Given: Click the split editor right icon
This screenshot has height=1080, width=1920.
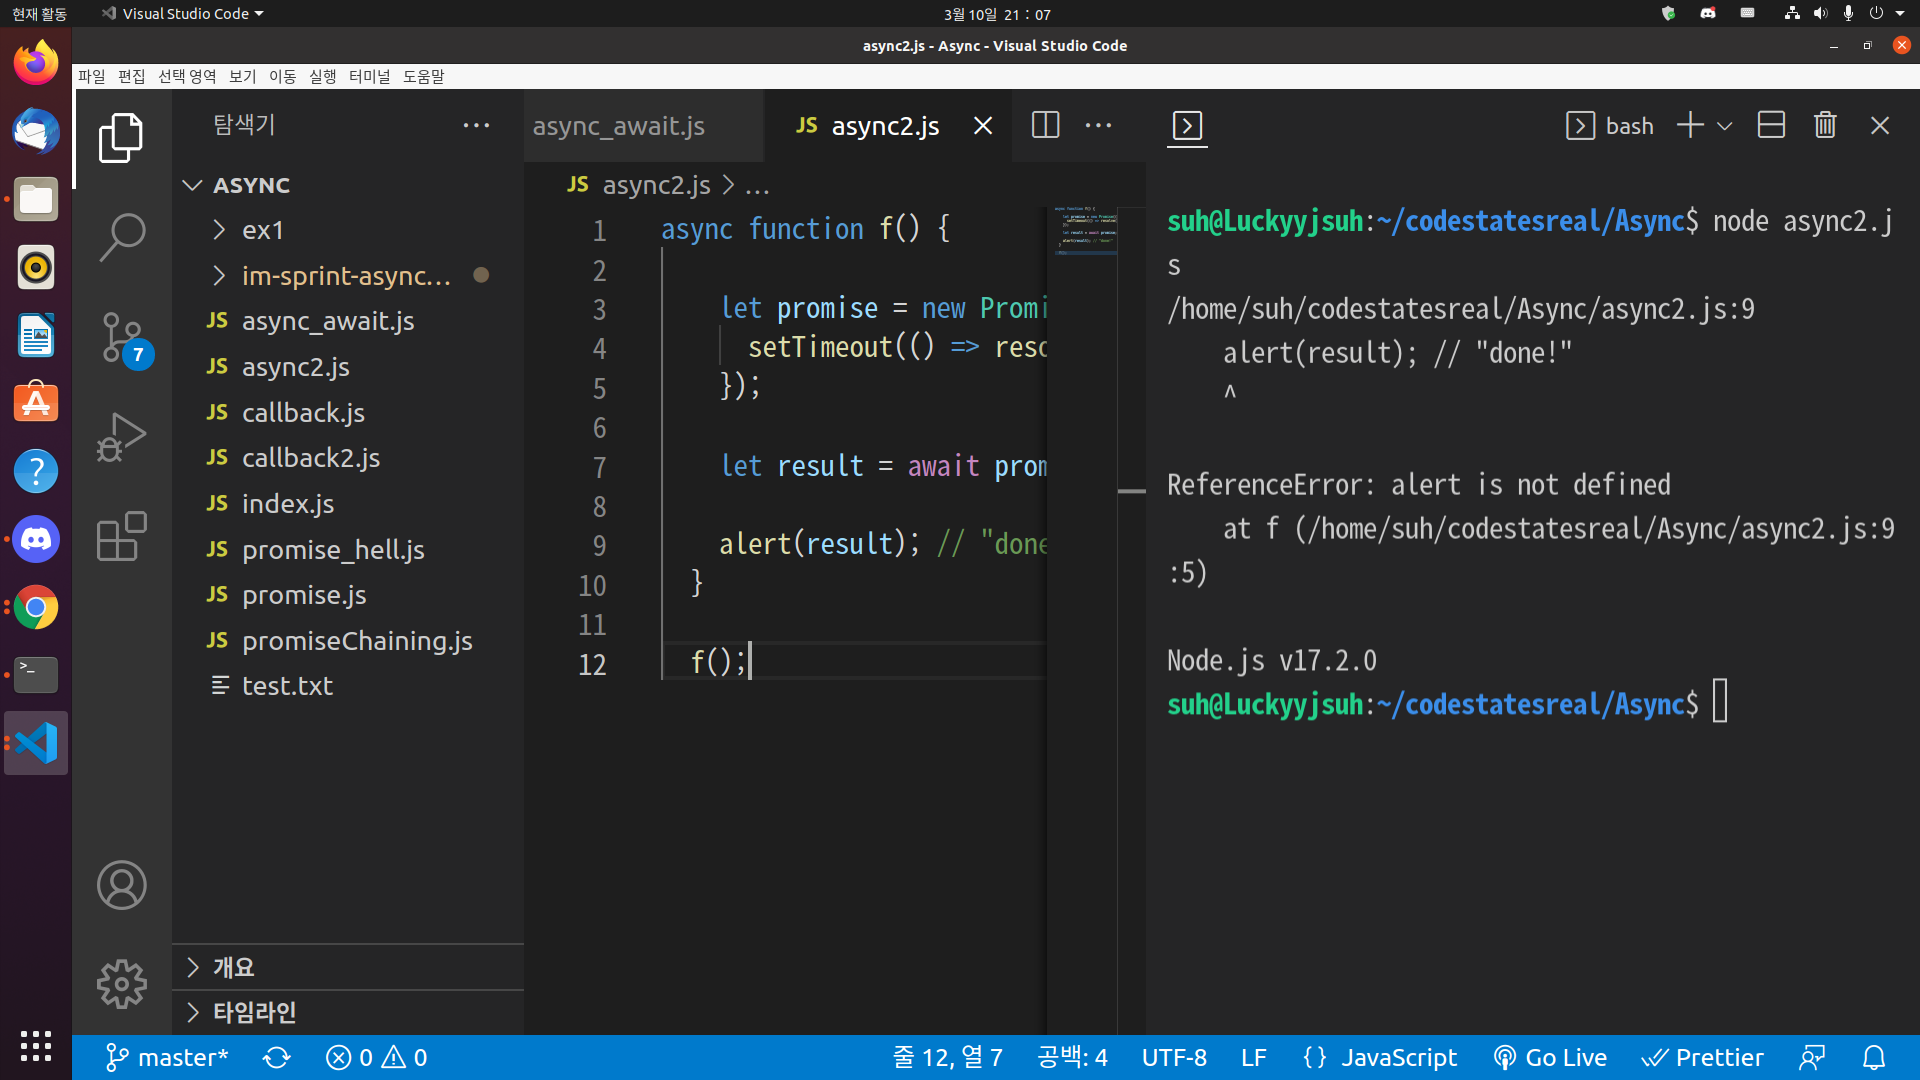Looking at the screenshot, I should tap(1045, 125).
